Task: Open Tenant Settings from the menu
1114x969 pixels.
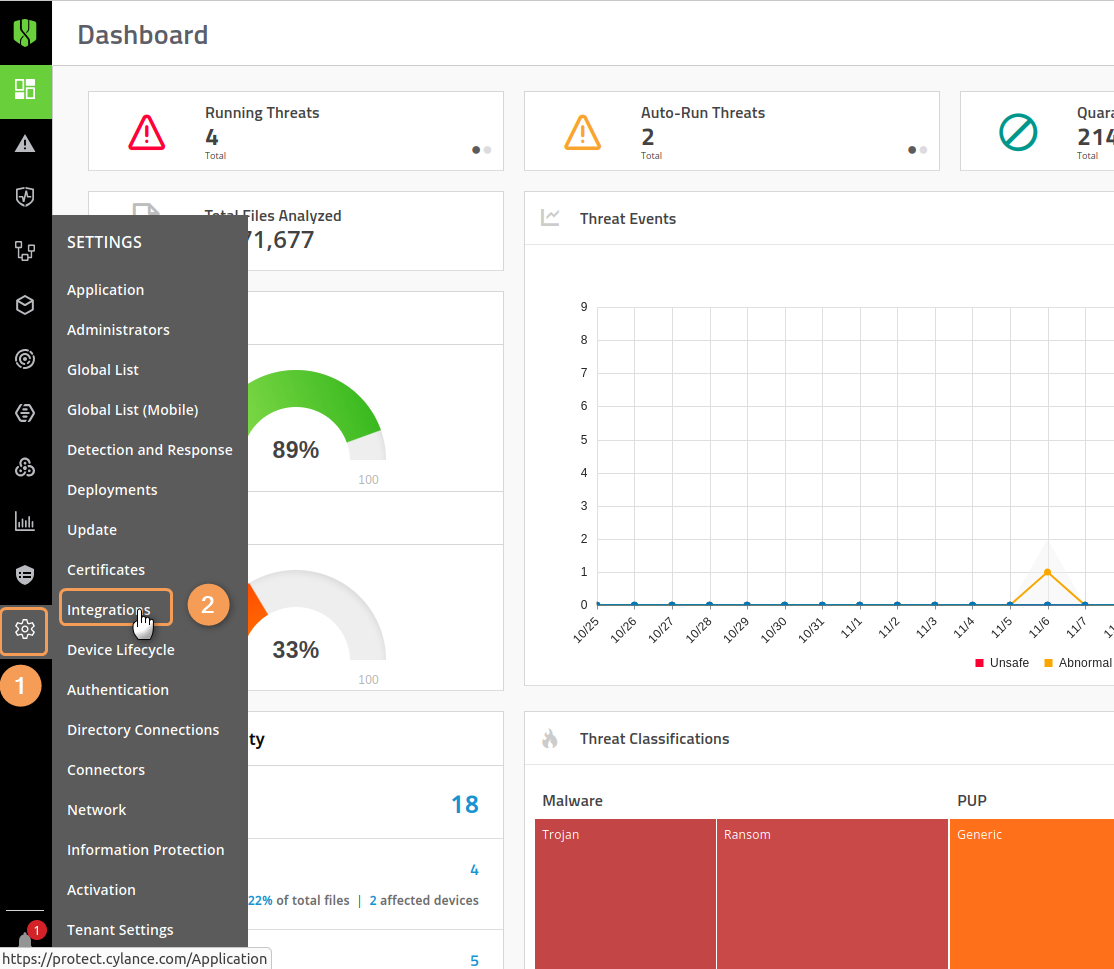Action: tap(120, 930)
